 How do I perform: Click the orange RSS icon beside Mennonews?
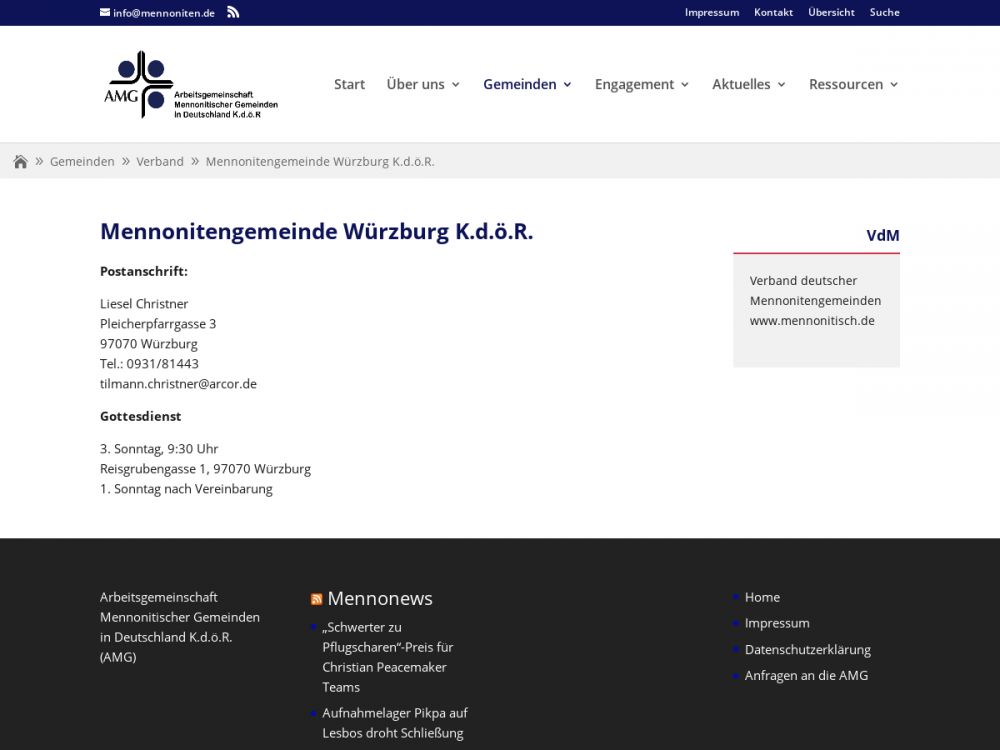pos(316,599)
